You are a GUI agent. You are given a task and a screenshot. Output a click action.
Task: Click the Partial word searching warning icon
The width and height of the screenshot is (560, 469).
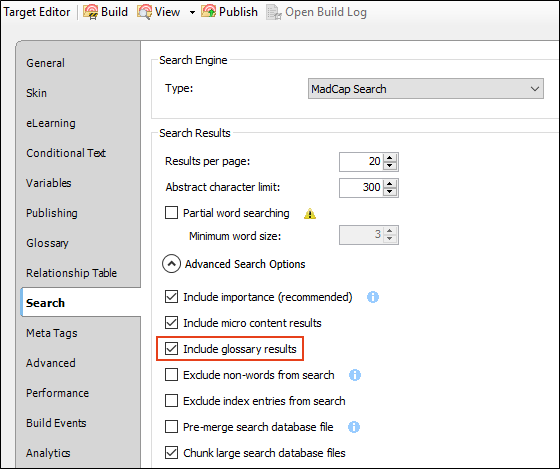310,214
